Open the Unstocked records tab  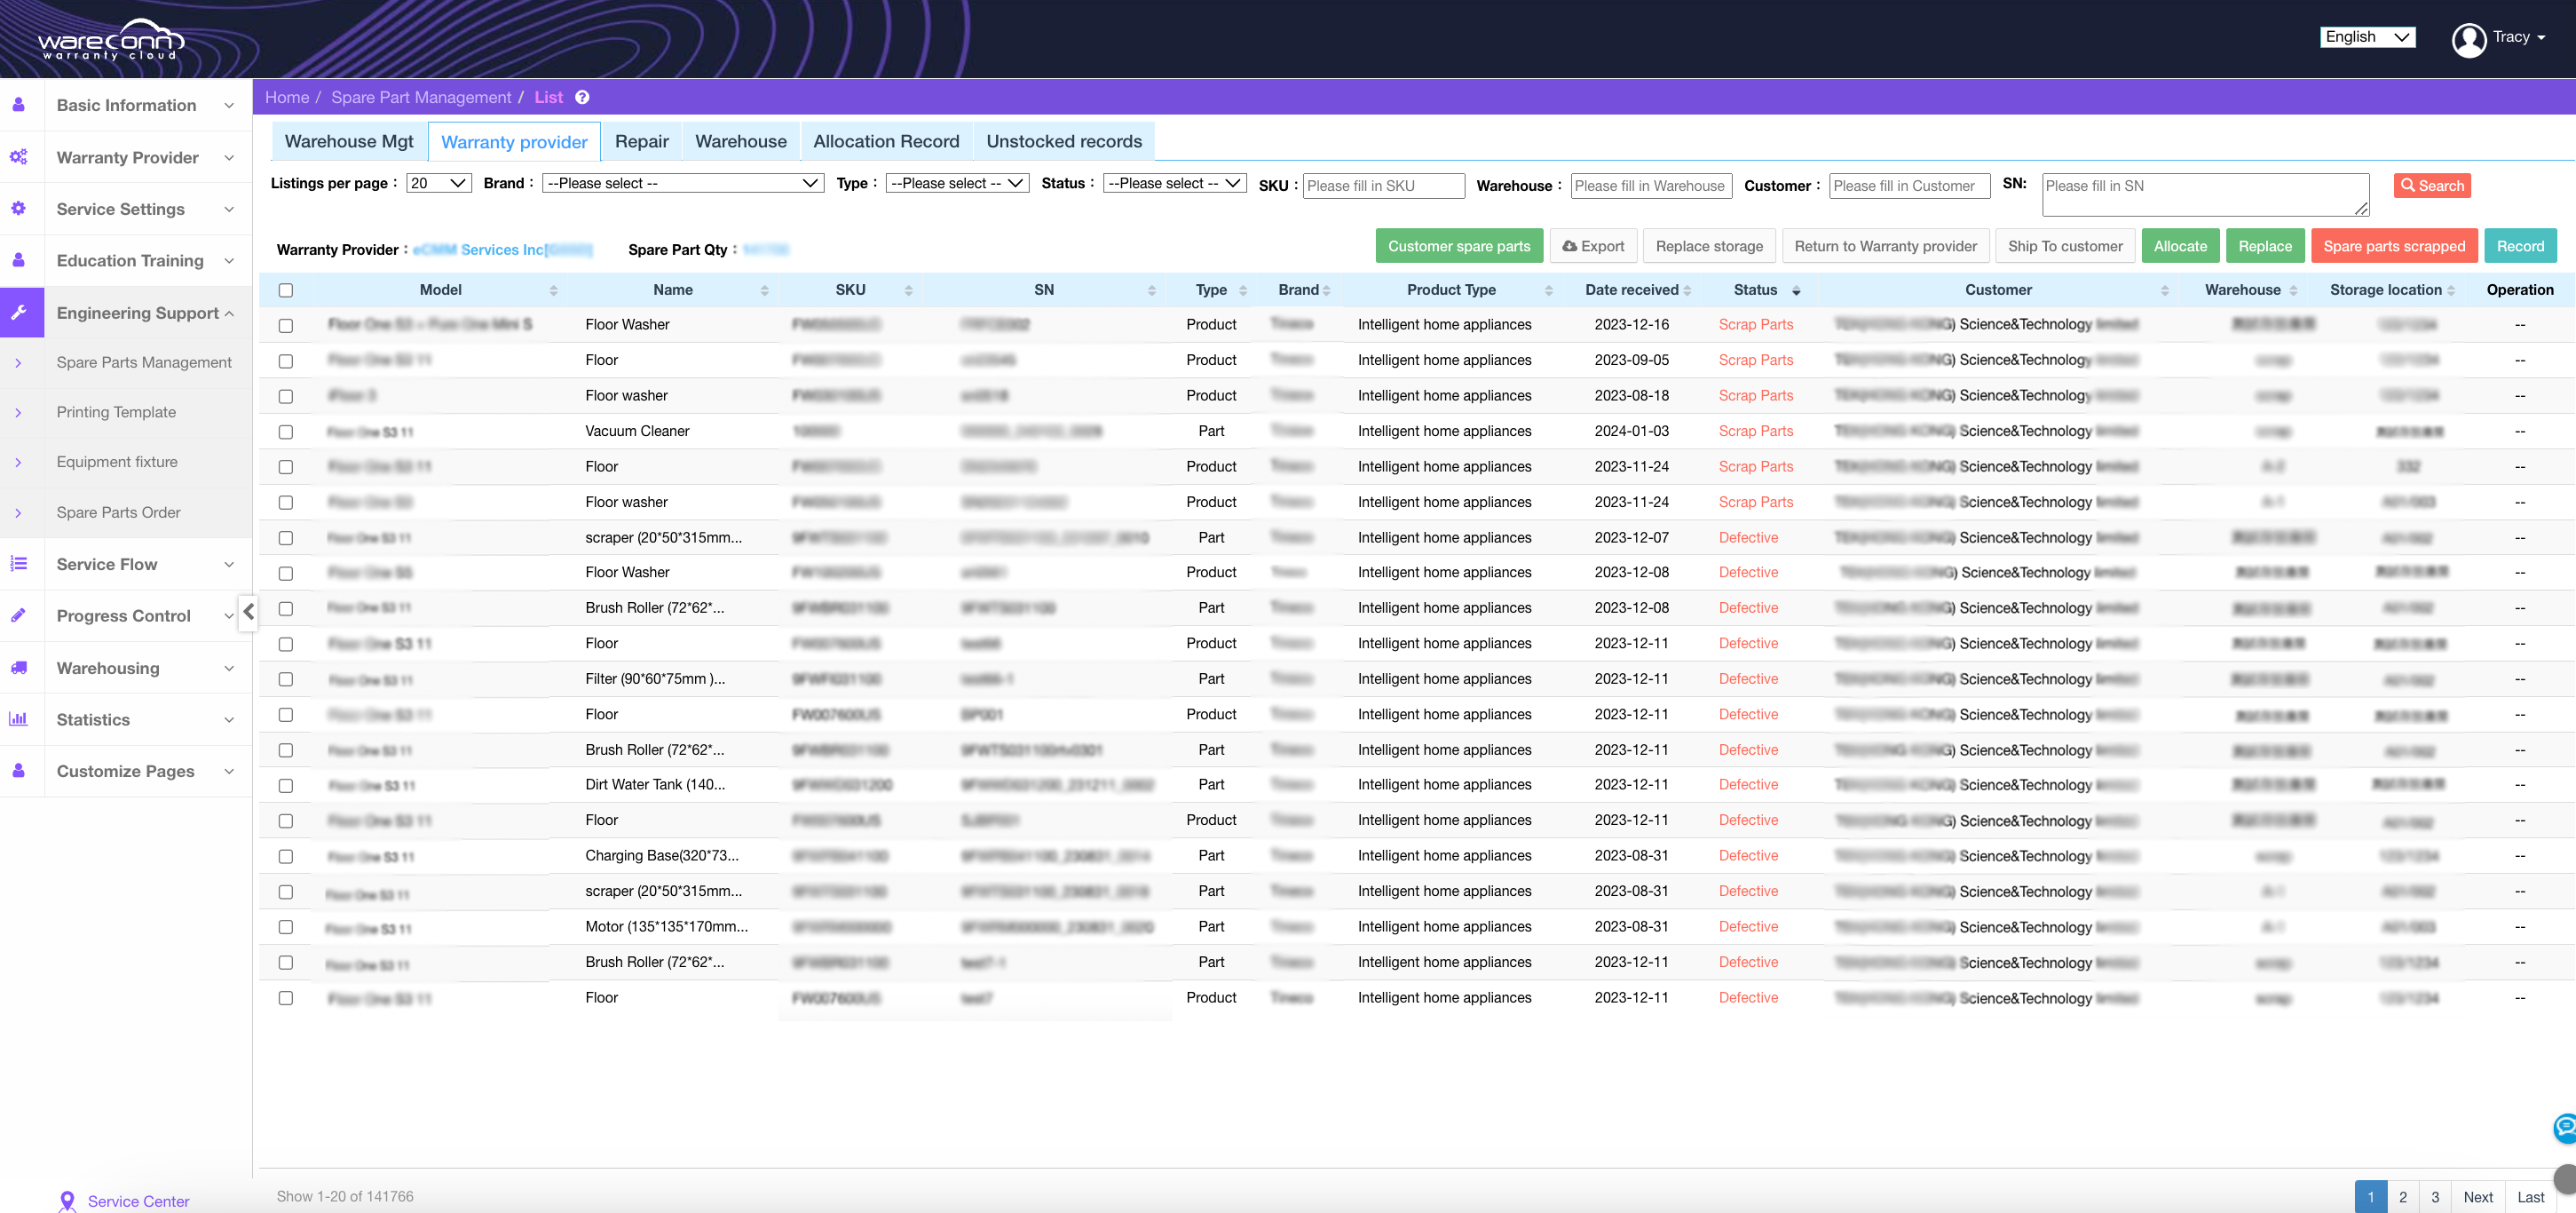tap(1064, 141)
